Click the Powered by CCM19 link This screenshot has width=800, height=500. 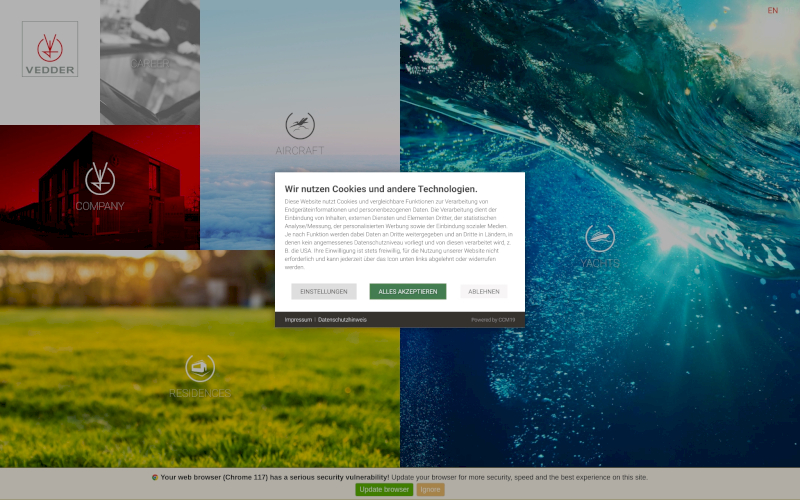493,320
